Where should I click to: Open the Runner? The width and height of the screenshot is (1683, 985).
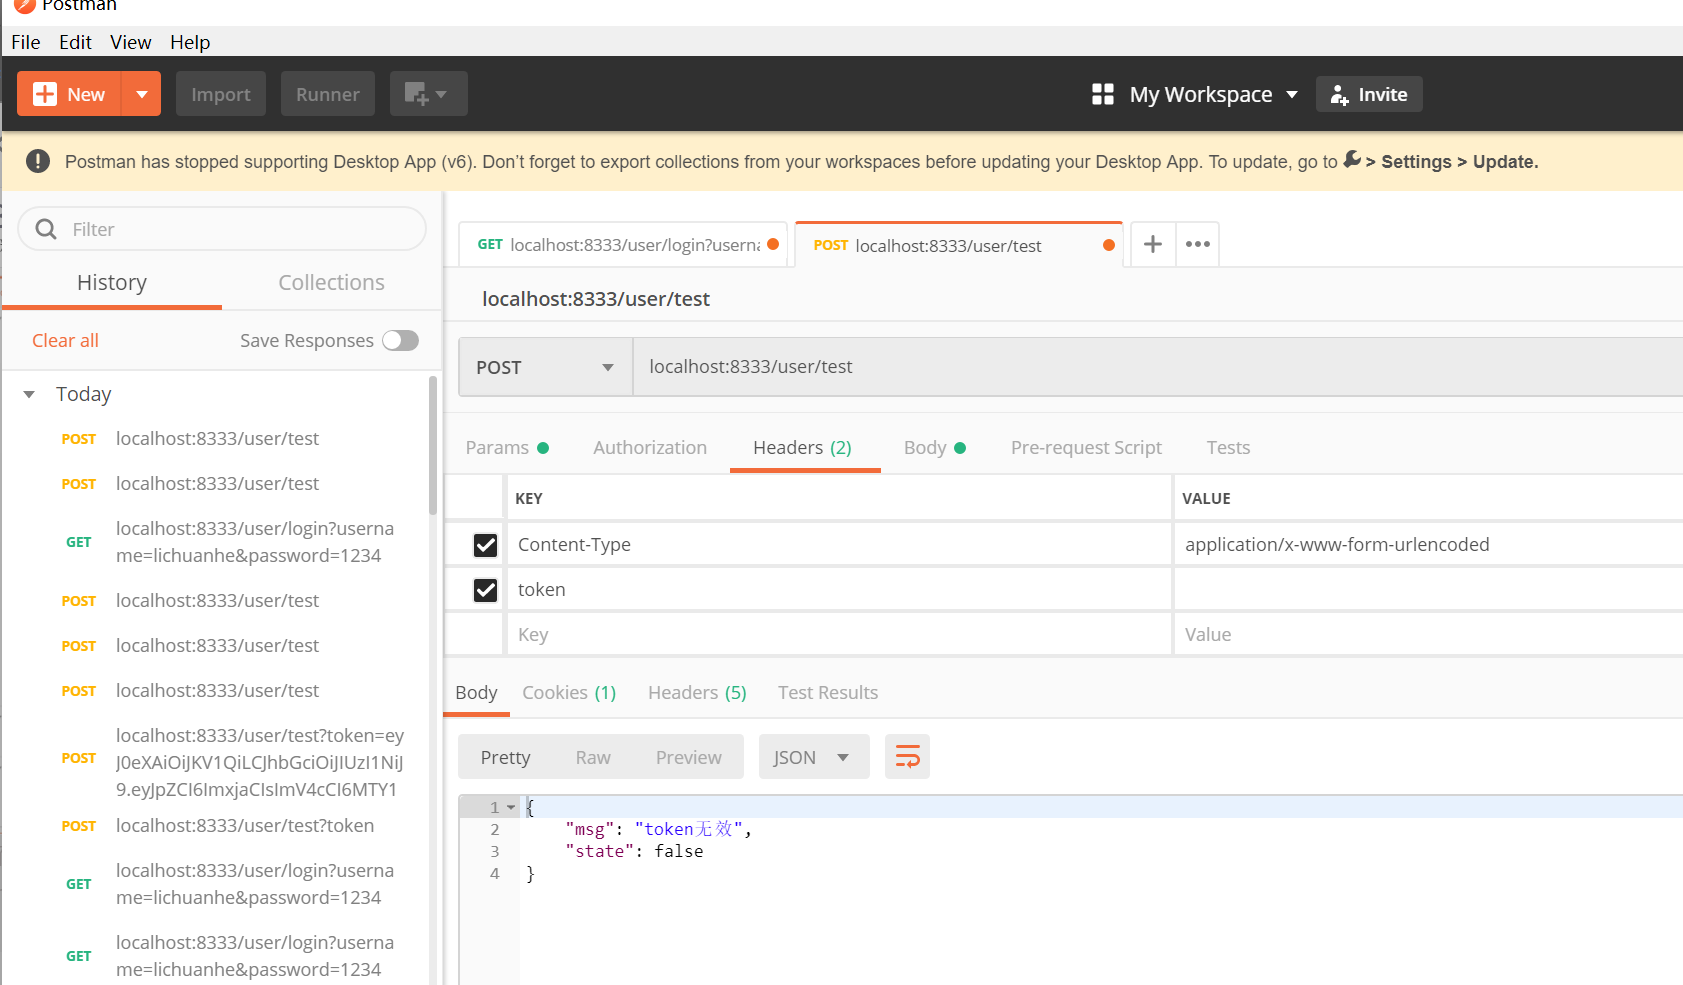pyautogui.click(x=328, y=94)
